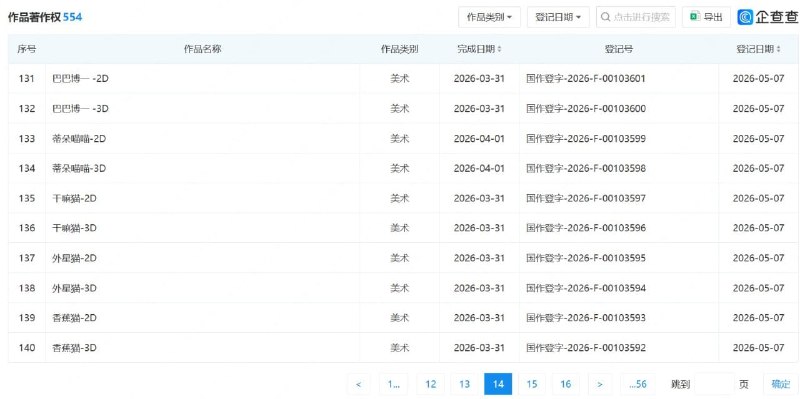Image resolution: width=800 pixels, height=399 pixels.
Task: Click the 企查查 logo
Action: click(x=767, y=17)
